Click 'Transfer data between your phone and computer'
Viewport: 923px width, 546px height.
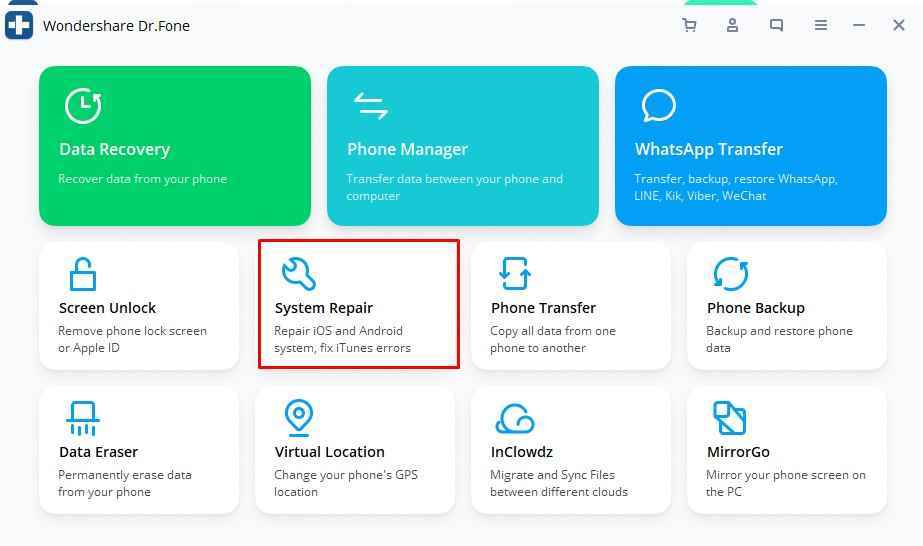[x=454, y=187]
